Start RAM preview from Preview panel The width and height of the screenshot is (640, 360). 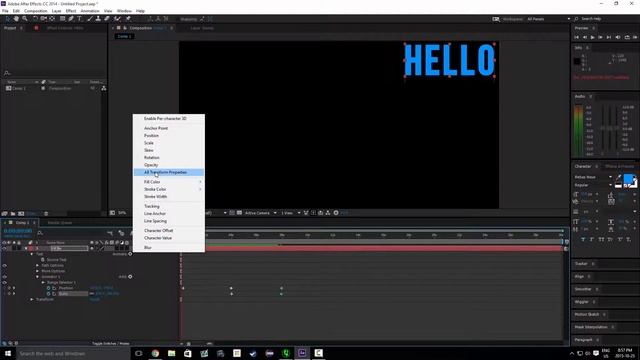pos(635,37)
